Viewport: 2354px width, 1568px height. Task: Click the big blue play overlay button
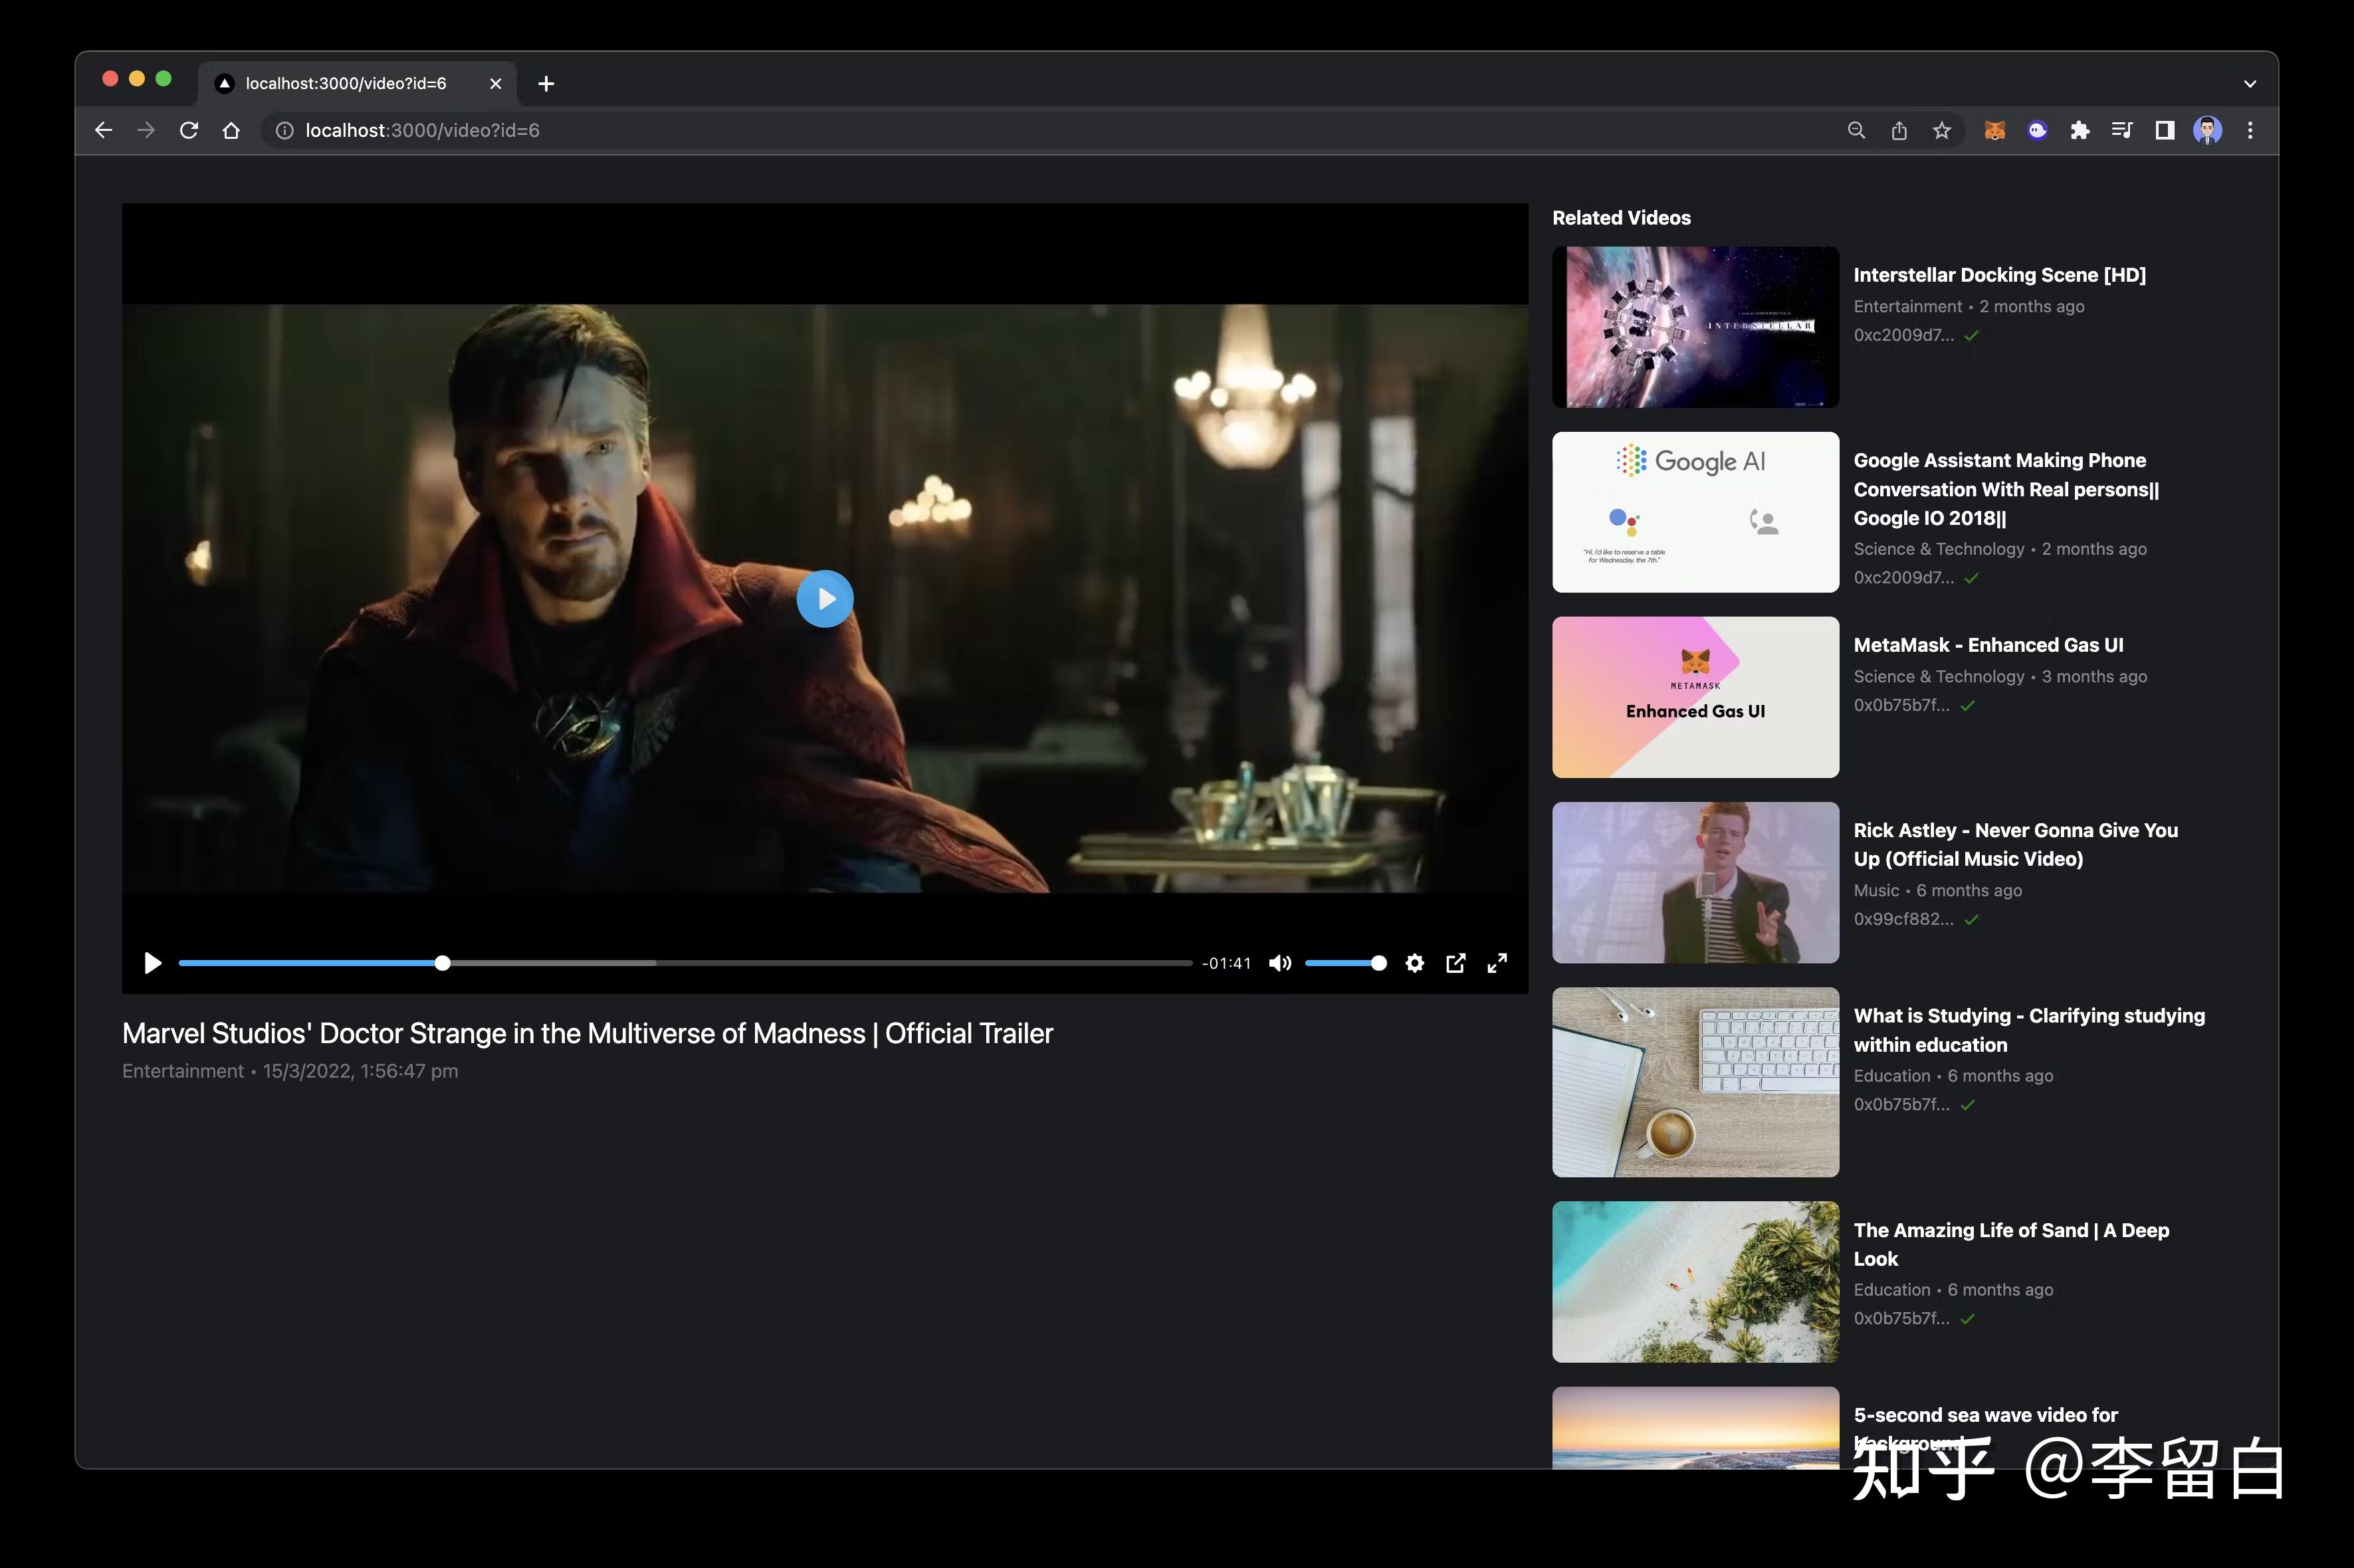824,598
